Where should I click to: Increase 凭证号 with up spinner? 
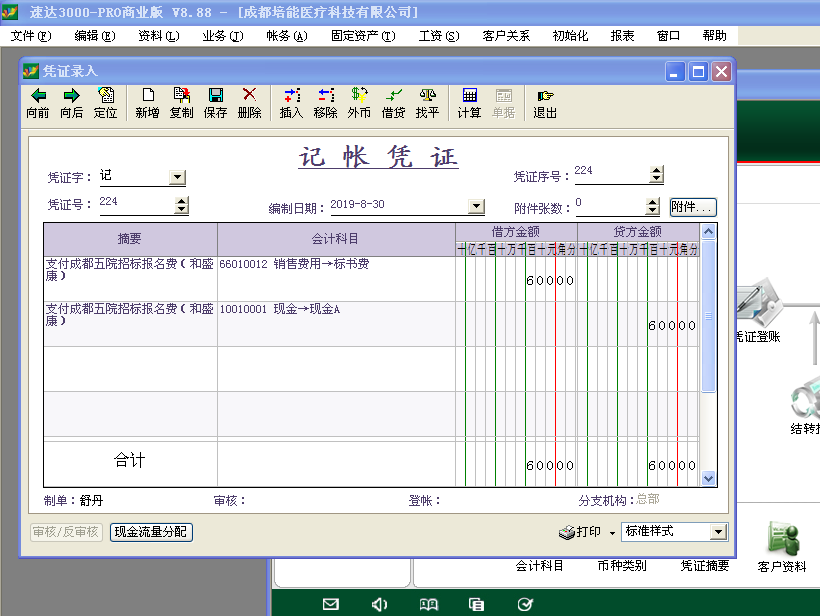181,201
